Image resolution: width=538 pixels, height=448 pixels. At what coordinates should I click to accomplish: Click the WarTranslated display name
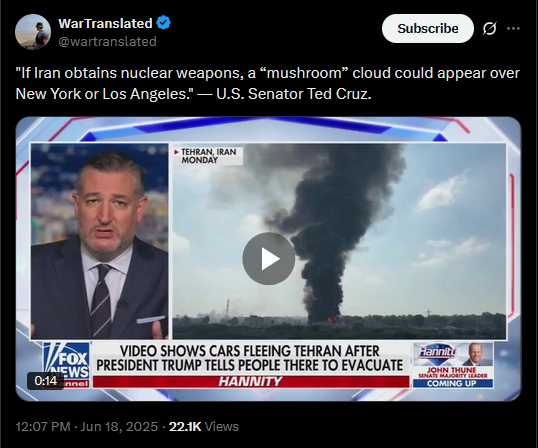click(x=105, y=23)
